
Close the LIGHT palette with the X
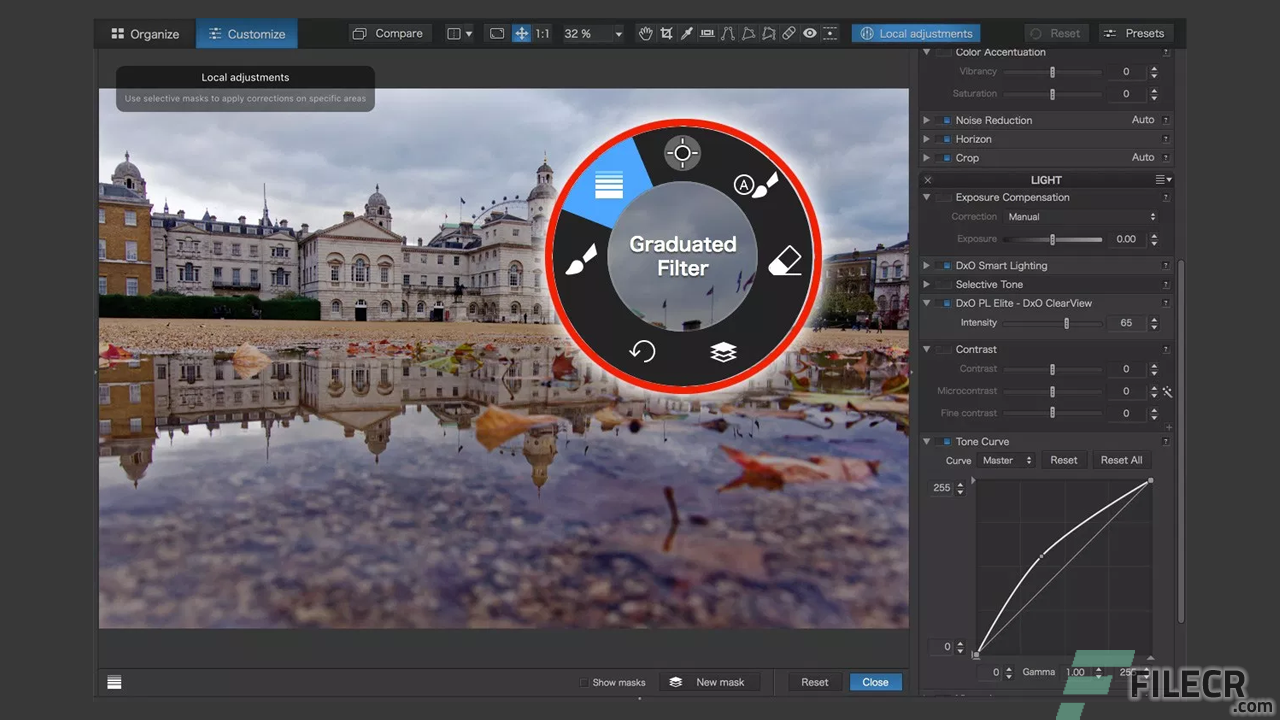pyautogui.click(x=927, y=180)
